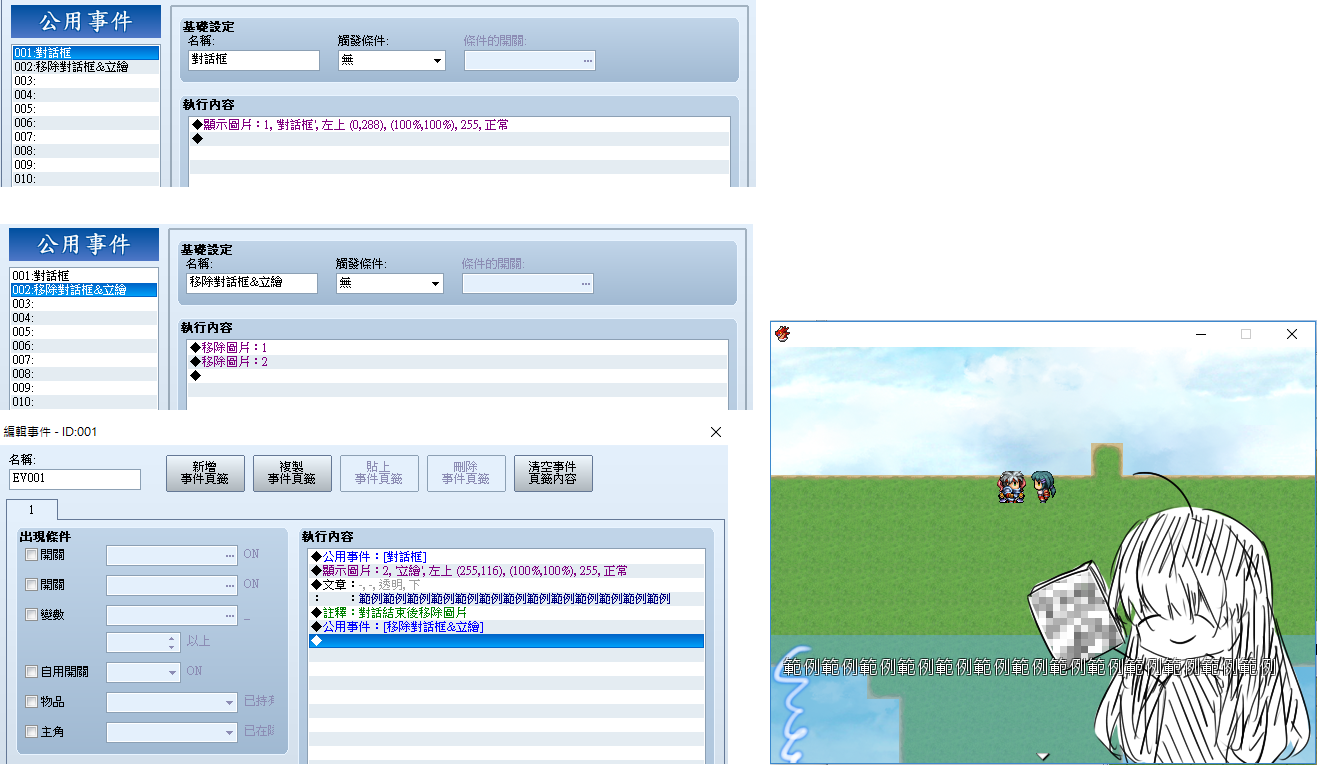Click the 刪除事件頁籤 button

pyautogui.click(x=466, y=474)
